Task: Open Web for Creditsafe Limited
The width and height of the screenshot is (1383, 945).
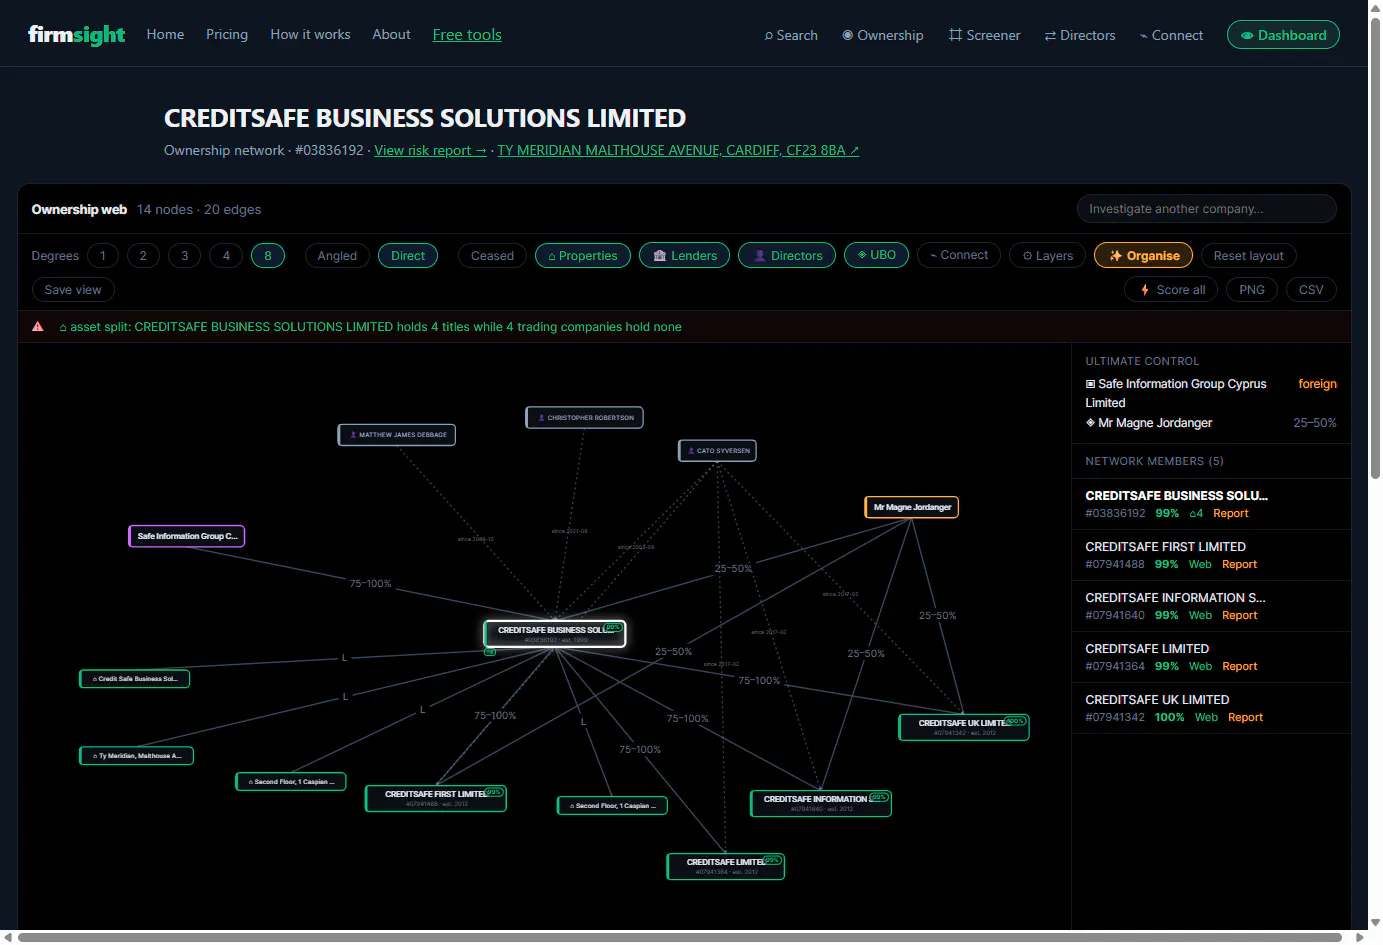Action: 1200,667
